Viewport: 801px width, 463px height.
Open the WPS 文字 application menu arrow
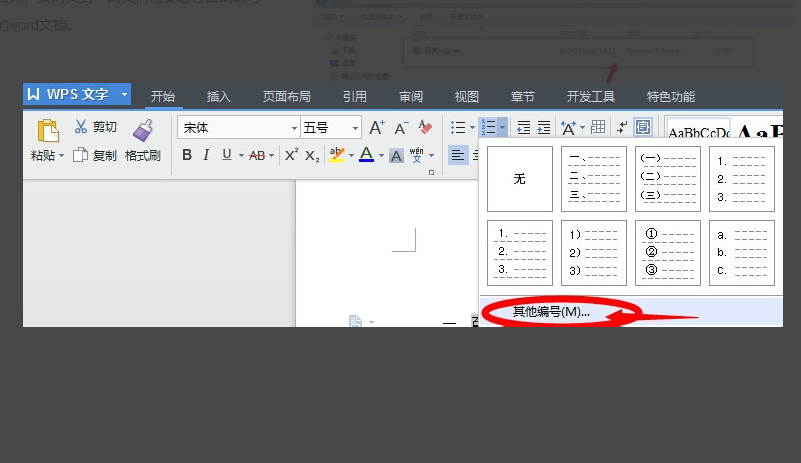(124, 95)
